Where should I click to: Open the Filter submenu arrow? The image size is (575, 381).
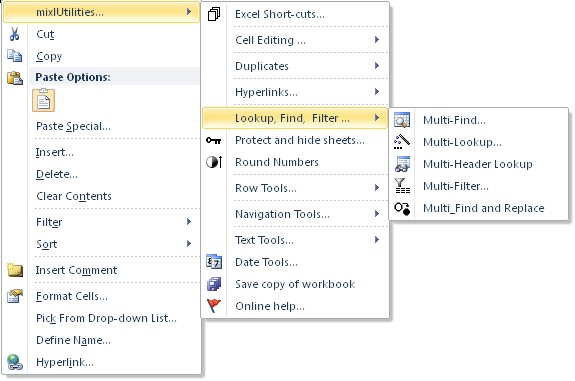click(x=189, y=221)
